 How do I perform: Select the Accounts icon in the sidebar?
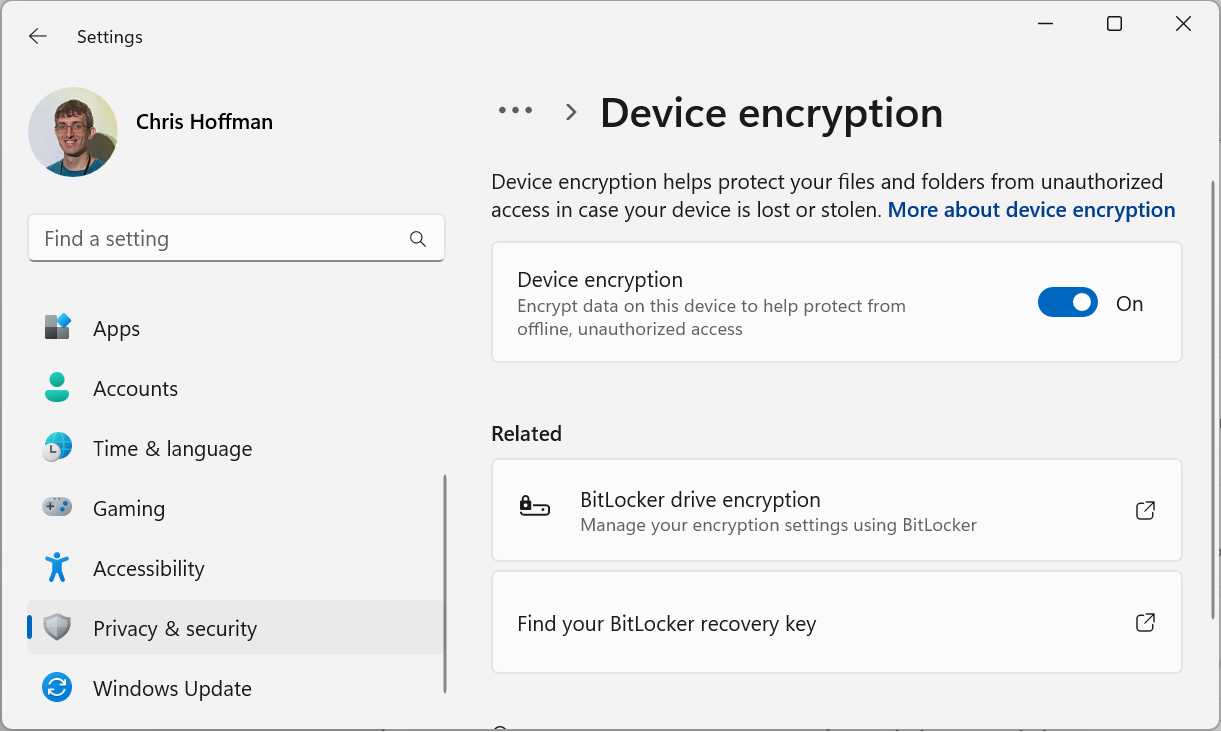pyautogui.click(x=57, y=388)
